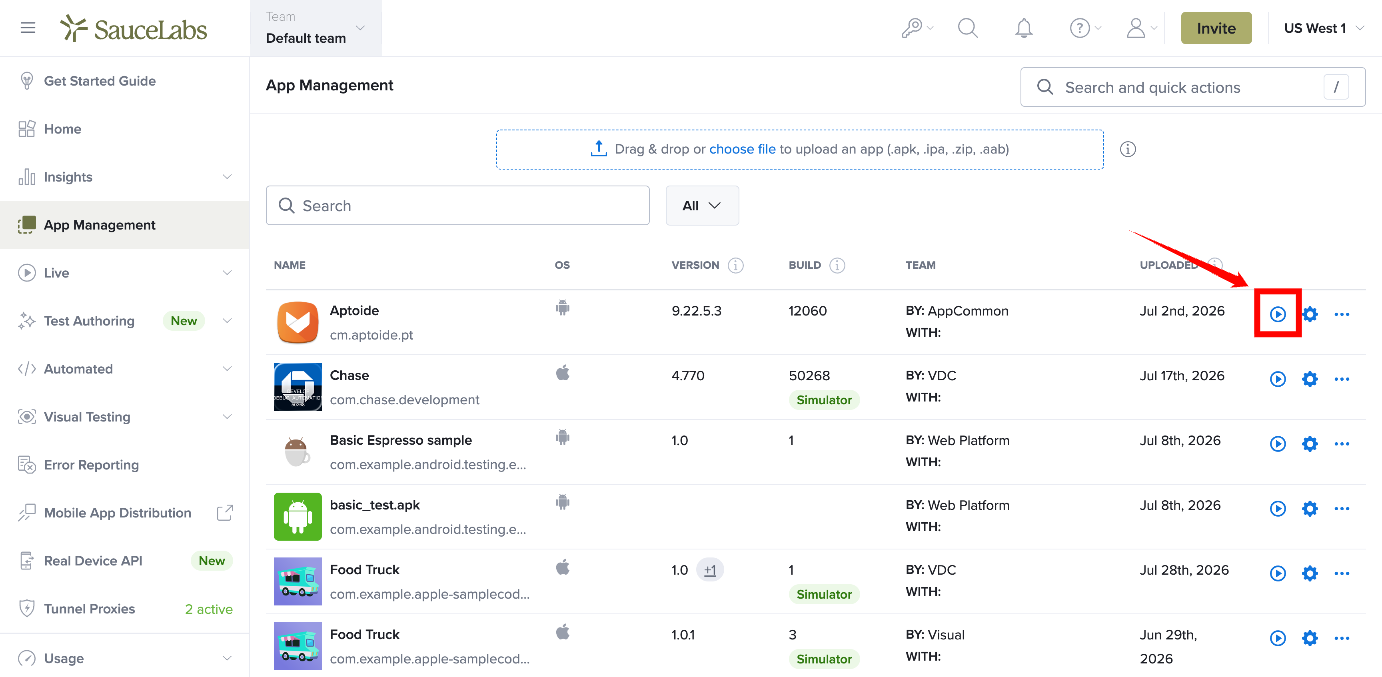Viewport: 1382px width, 677px height.
Task: Click the Simulator badge on Chase row
Action: 824,400
